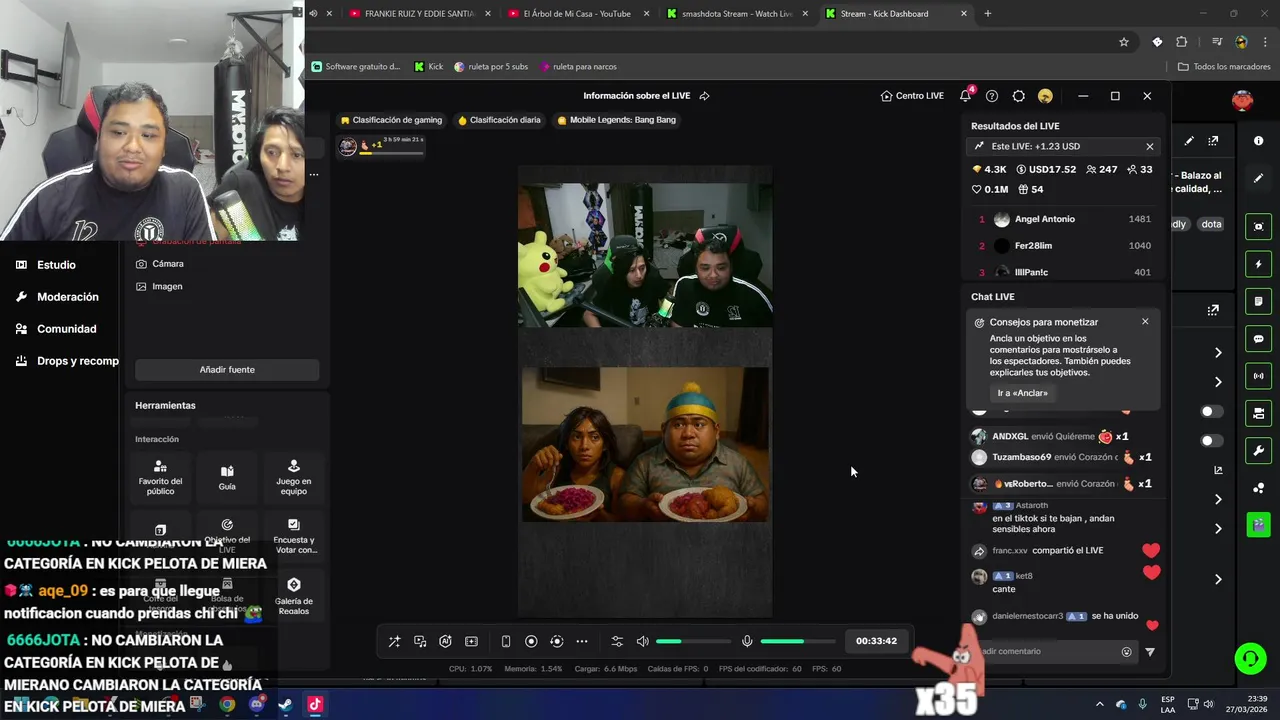This screenshot has width=1280, height=720.
Task: Open Juego en equipo tool
Action: click(x=293, y=478)
